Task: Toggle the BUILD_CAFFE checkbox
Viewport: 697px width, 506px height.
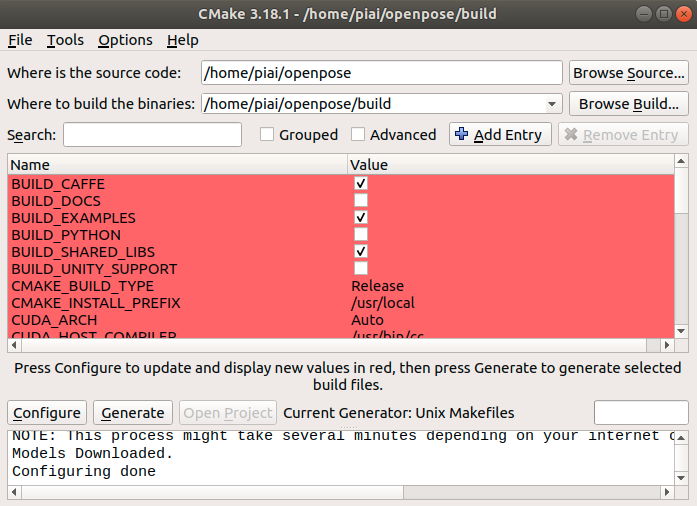Action: (x=361, y=183)
